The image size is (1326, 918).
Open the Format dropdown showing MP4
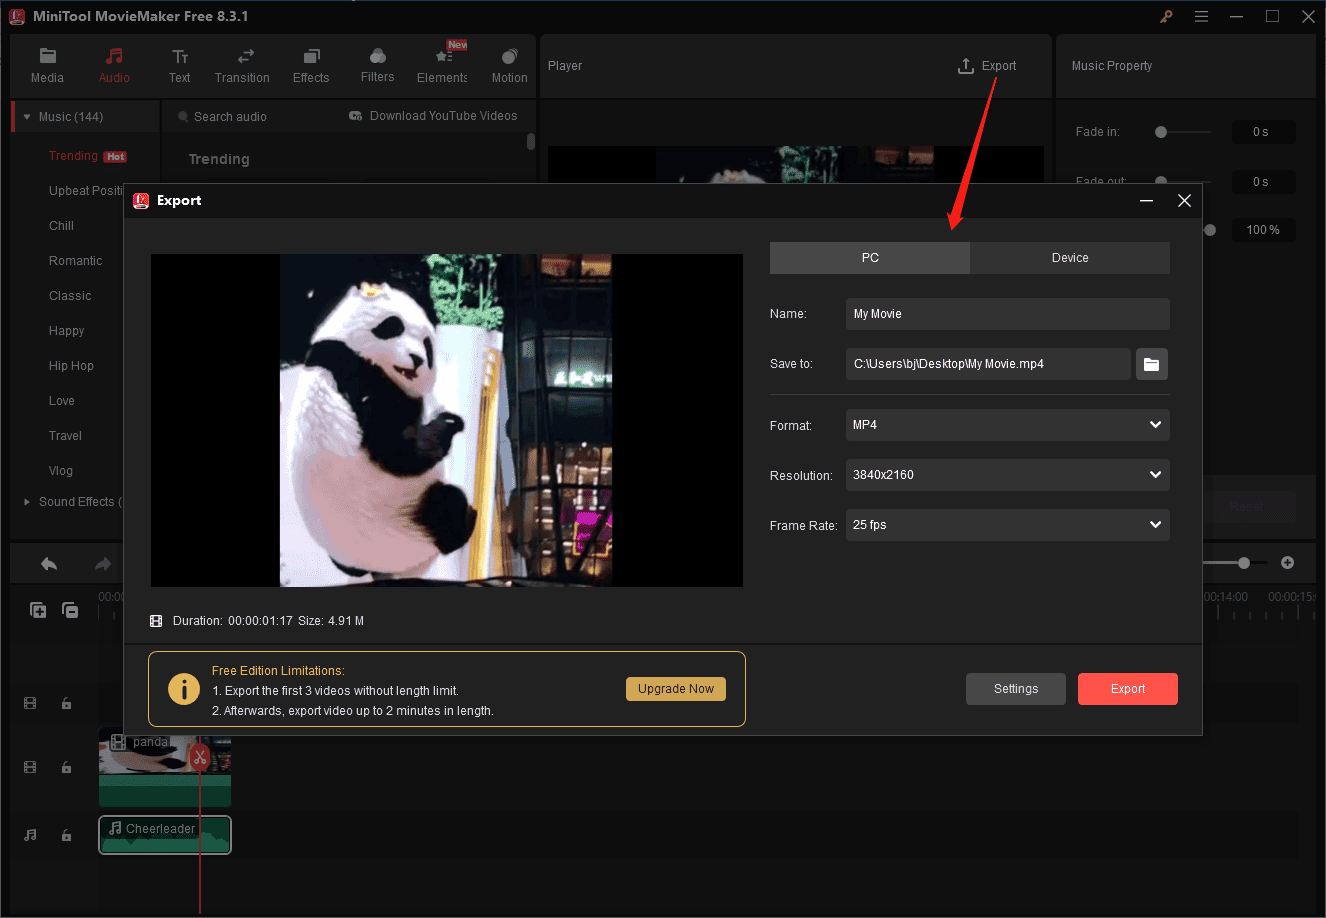[x=1007, y=425]
